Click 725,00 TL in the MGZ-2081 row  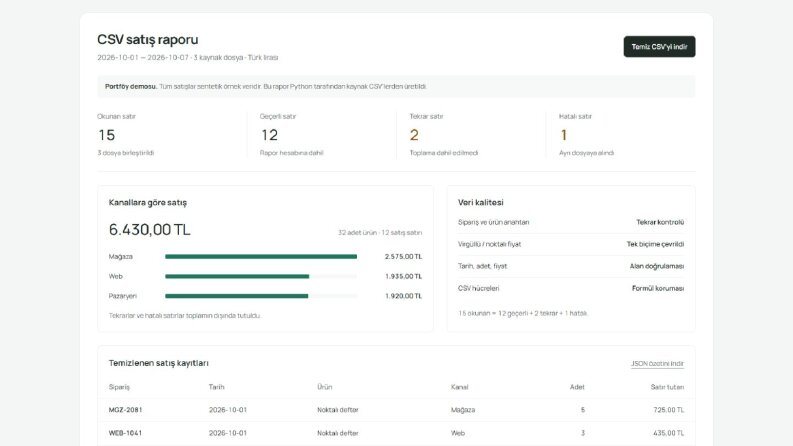669,410
